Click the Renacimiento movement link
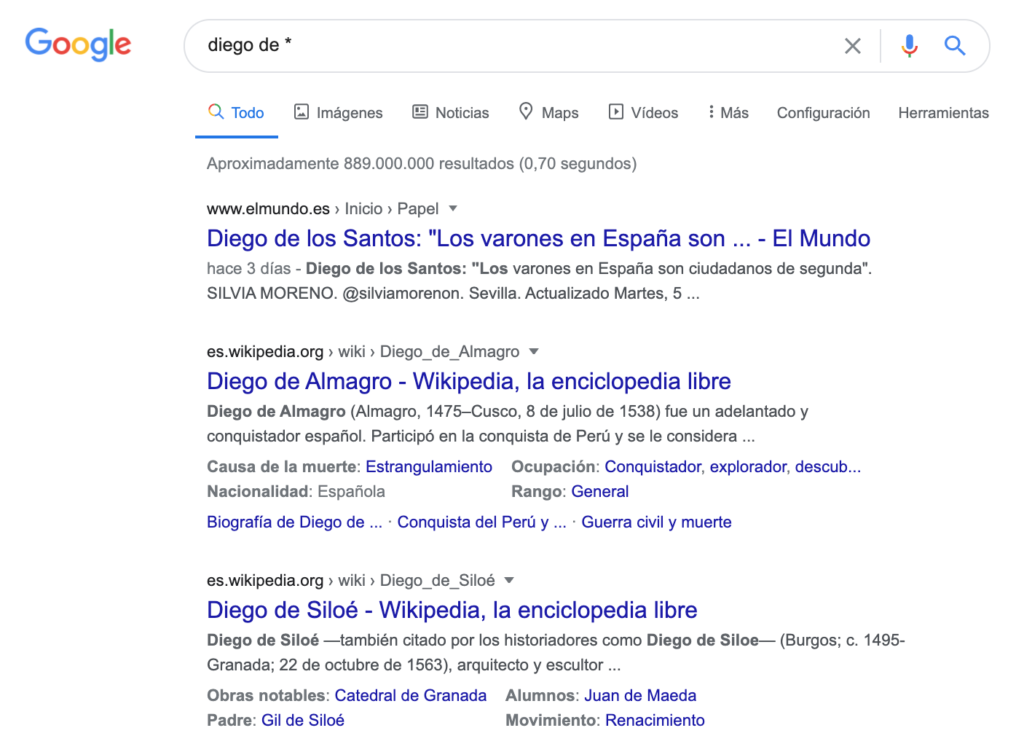This screenshot has height=752, width=1024. pos(654,721)
